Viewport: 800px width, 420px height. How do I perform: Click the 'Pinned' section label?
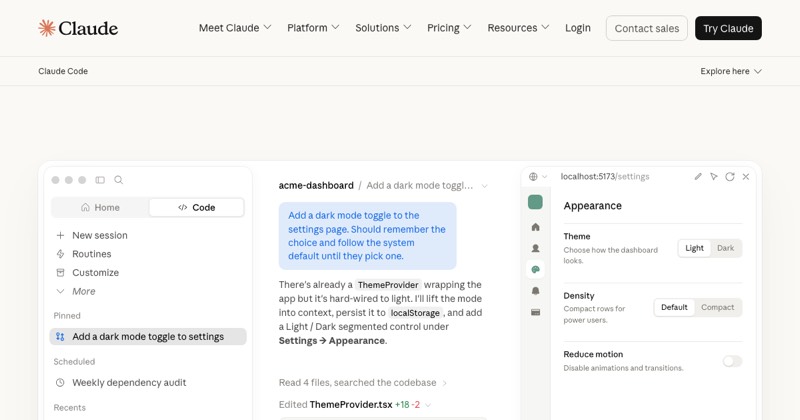(x=67, y=316)
